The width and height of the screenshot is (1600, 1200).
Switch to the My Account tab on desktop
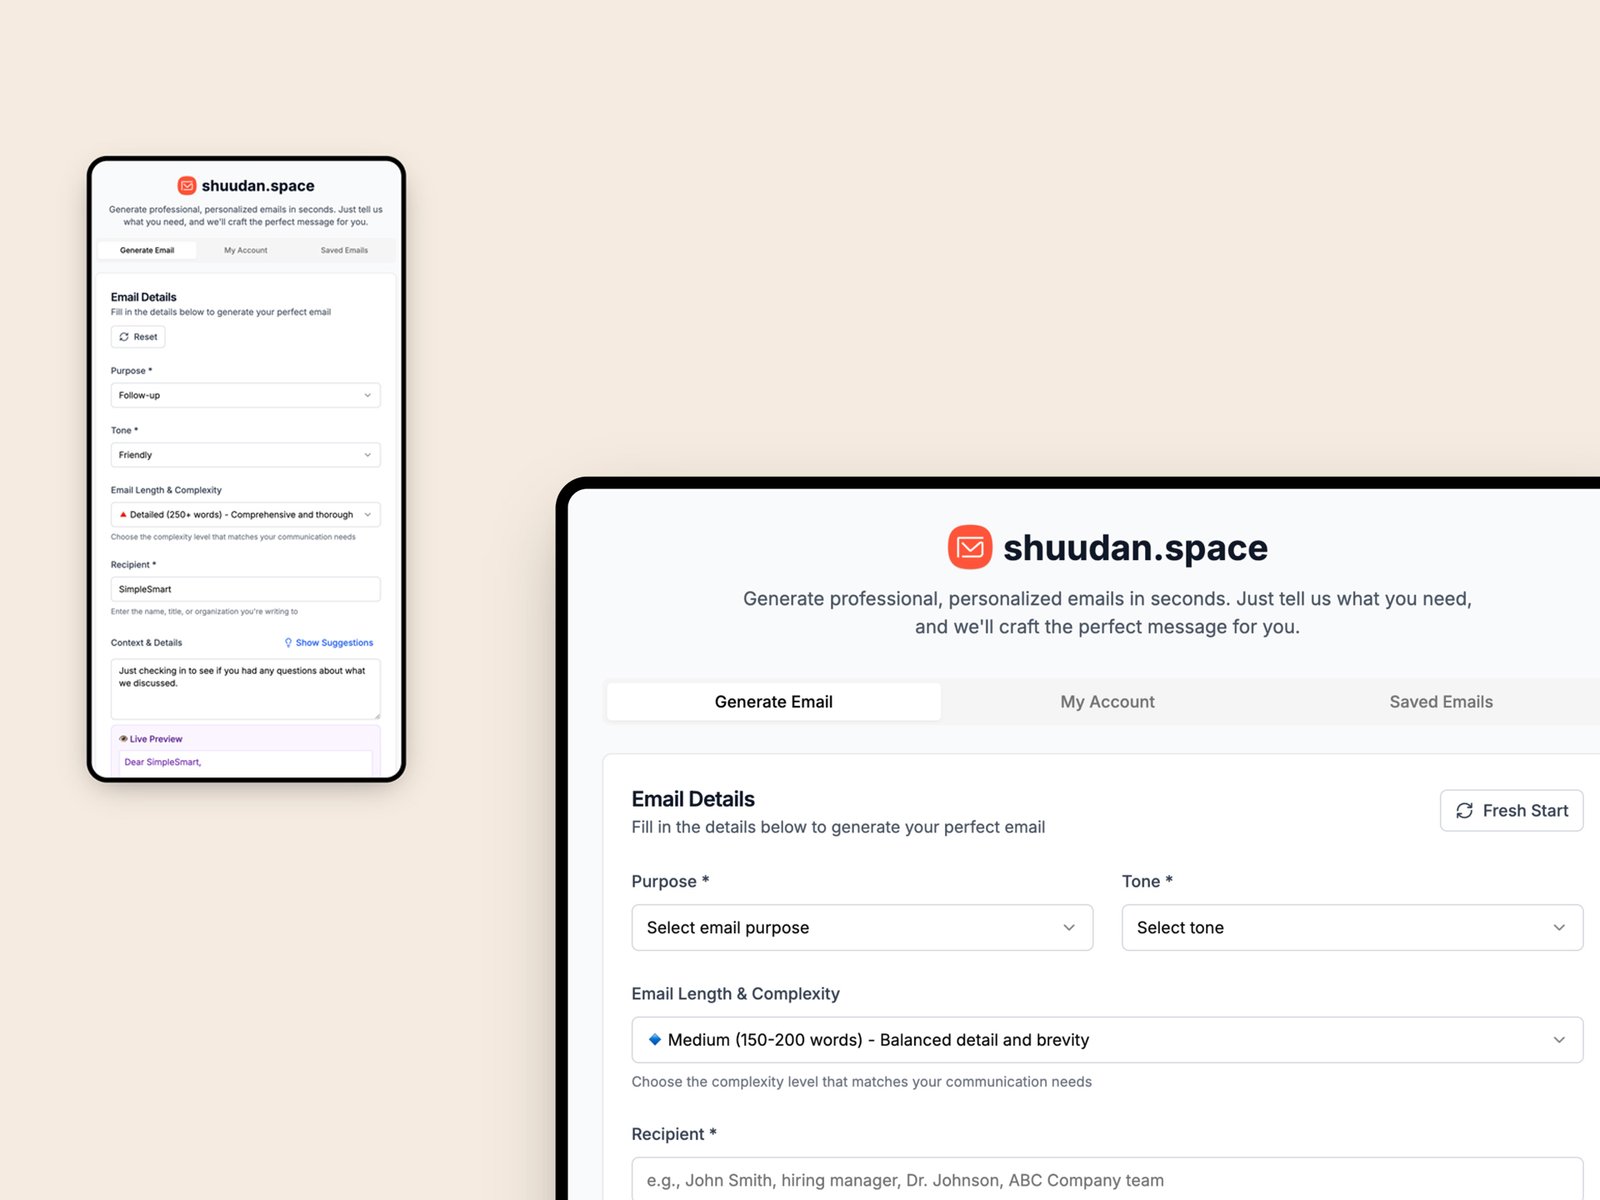(x=1107, y=702)
